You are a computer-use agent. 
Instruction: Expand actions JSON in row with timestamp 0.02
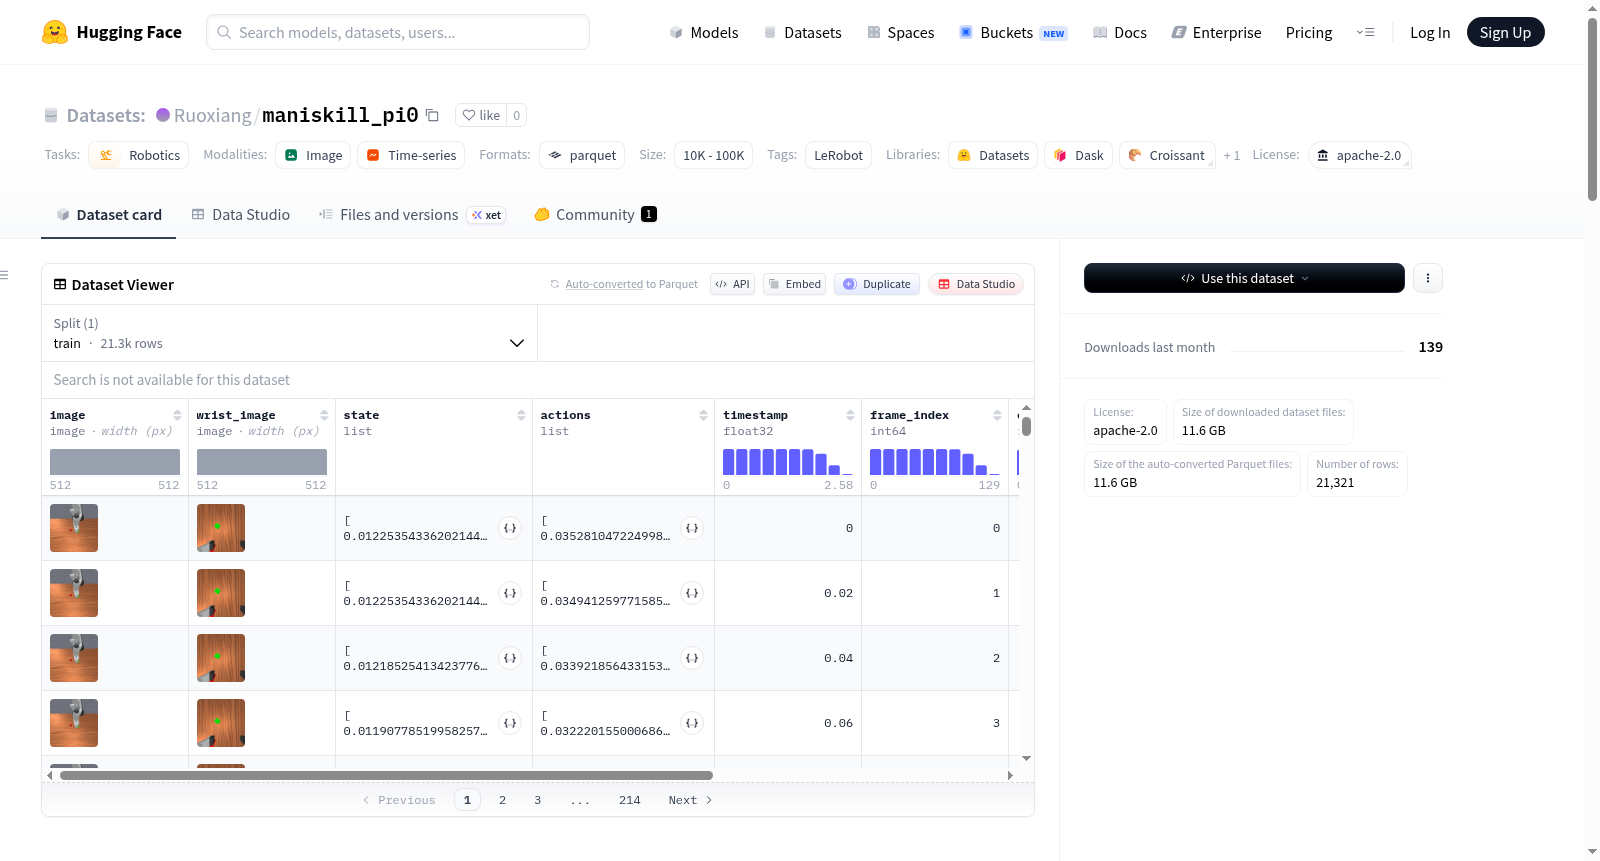point(692,593)
